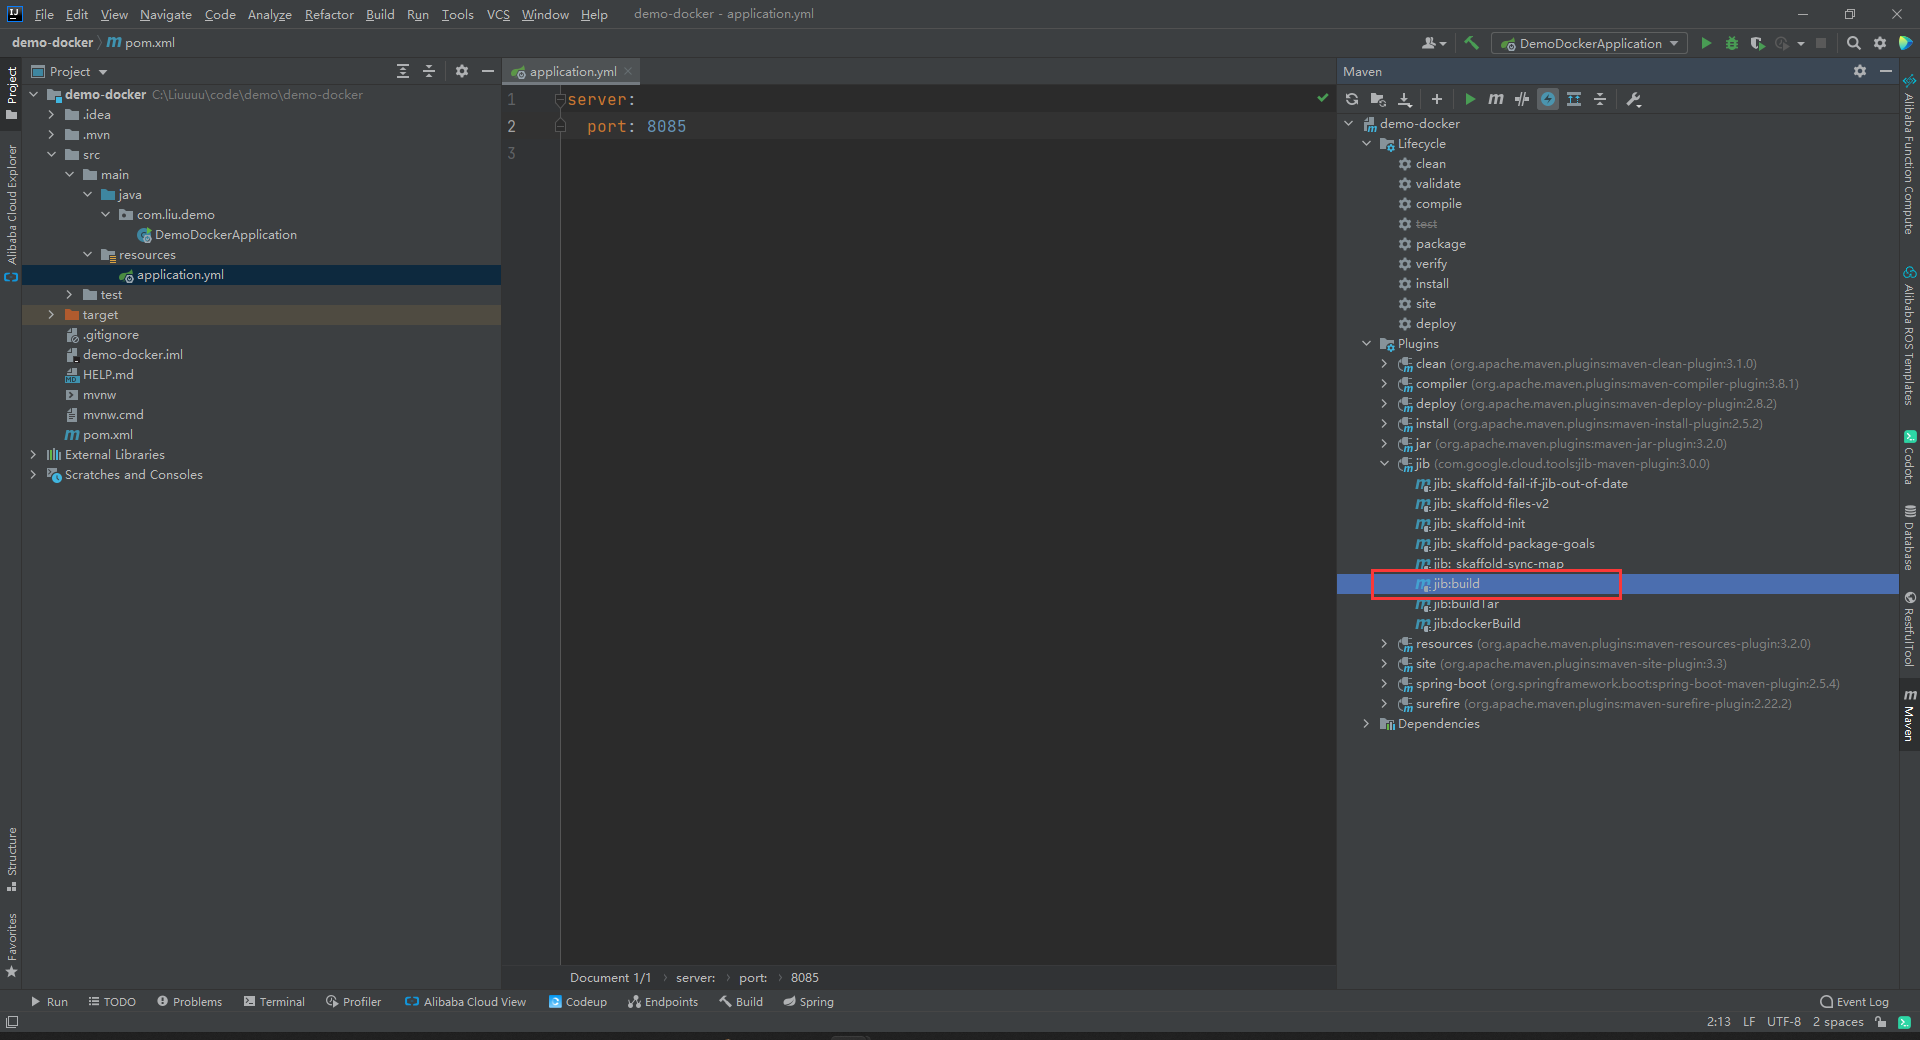
Task: Select the application.yml editor tab
Action: 572,71
